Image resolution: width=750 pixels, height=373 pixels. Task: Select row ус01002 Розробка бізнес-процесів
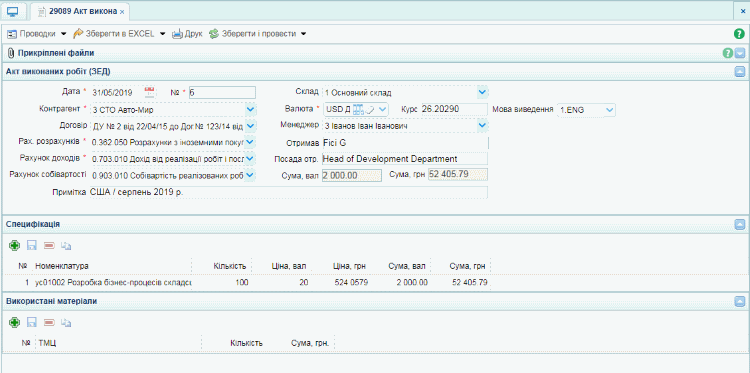pos(113,283)
